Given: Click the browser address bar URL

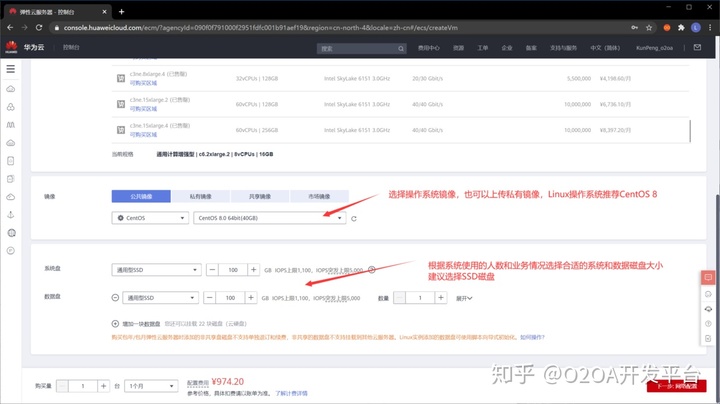Looking at the screenshot, I should [x=260, y=28].
